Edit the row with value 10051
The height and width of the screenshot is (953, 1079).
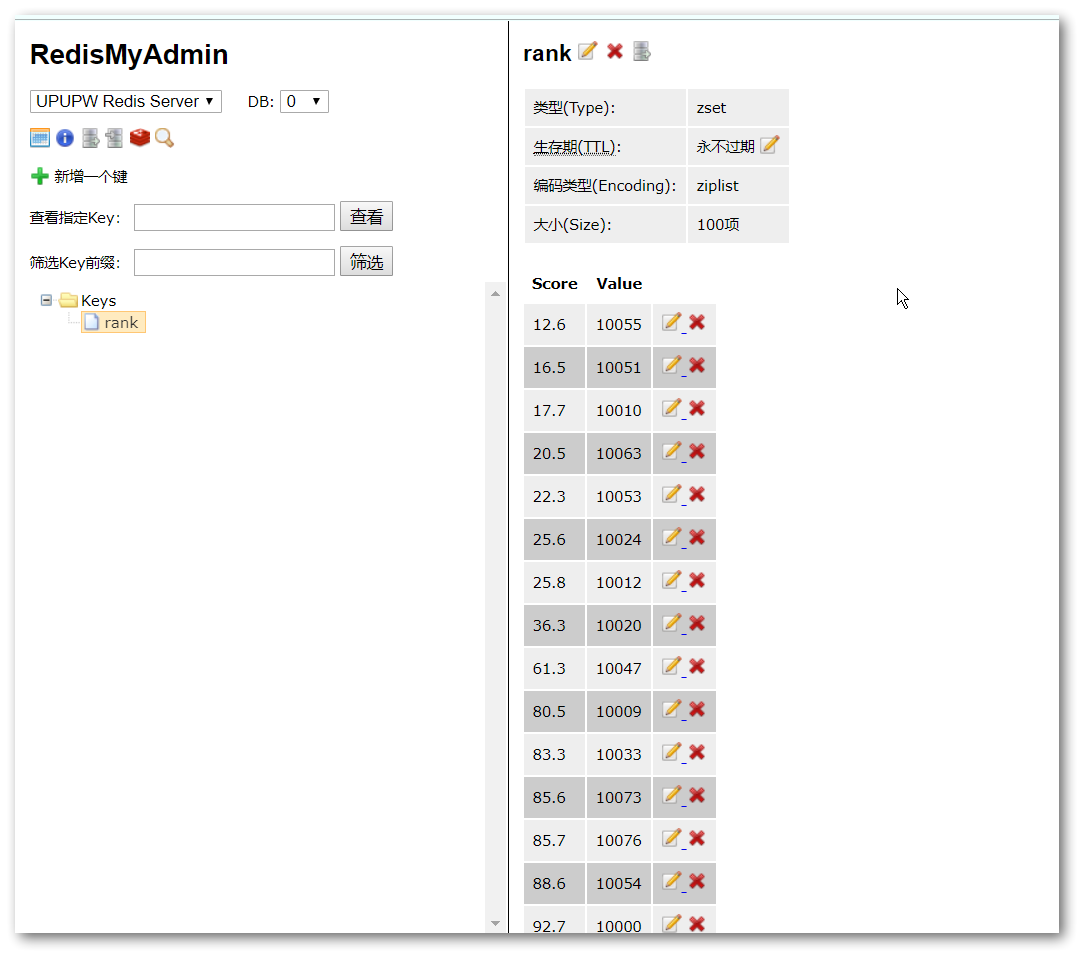point(672,366)
